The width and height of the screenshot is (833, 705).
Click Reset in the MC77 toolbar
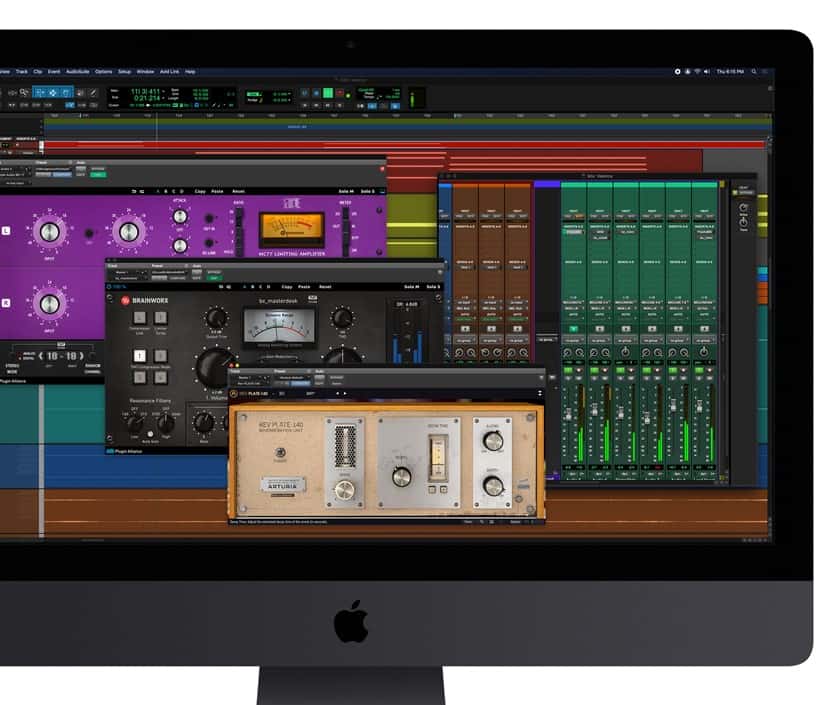coord(238,191)
